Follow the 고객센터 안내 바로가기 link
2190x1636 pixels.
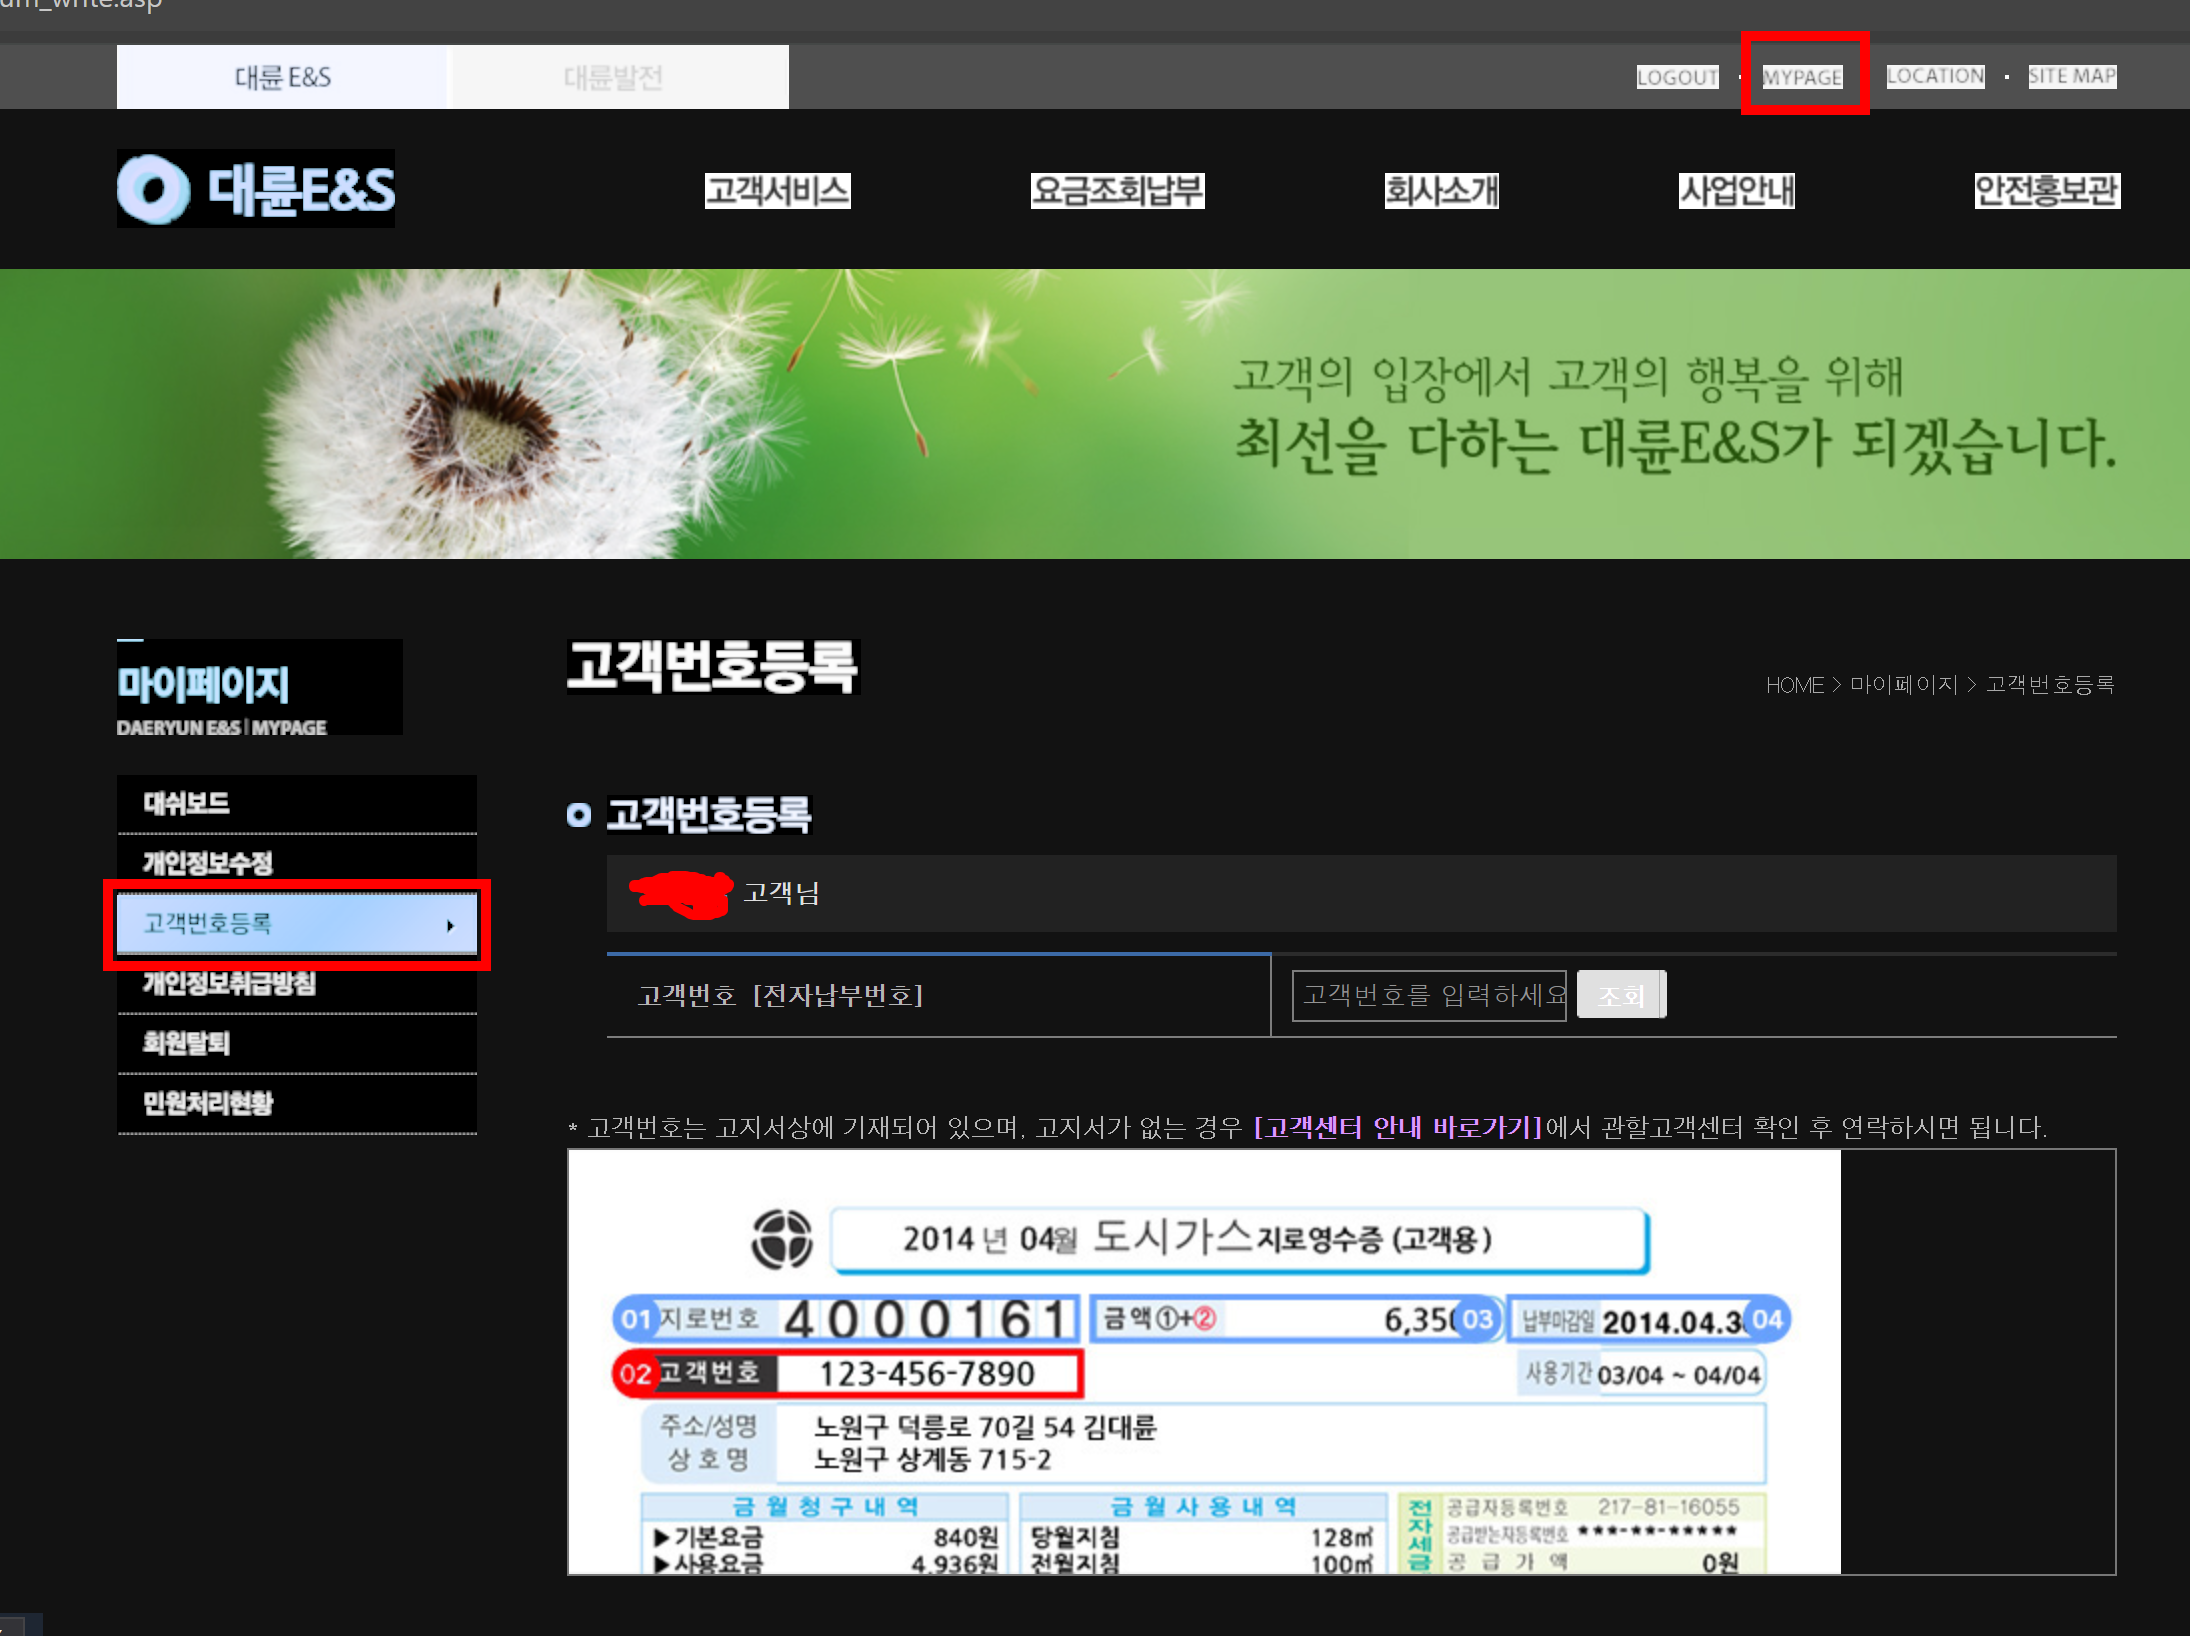pos(1397,1128)
